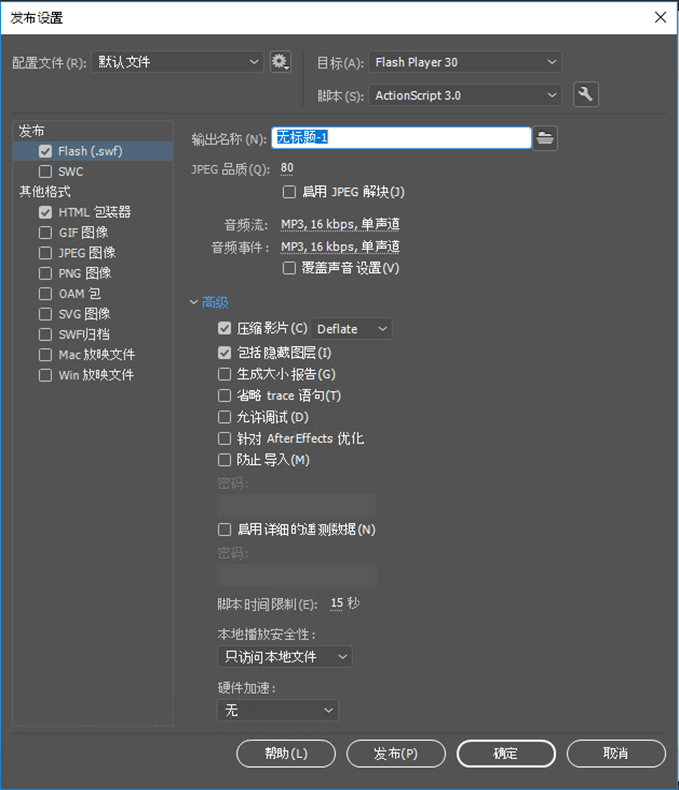Screen dimensions: 679x790
Task: Enable 生成大小报告 checkbox
Action: pos(225,374)
